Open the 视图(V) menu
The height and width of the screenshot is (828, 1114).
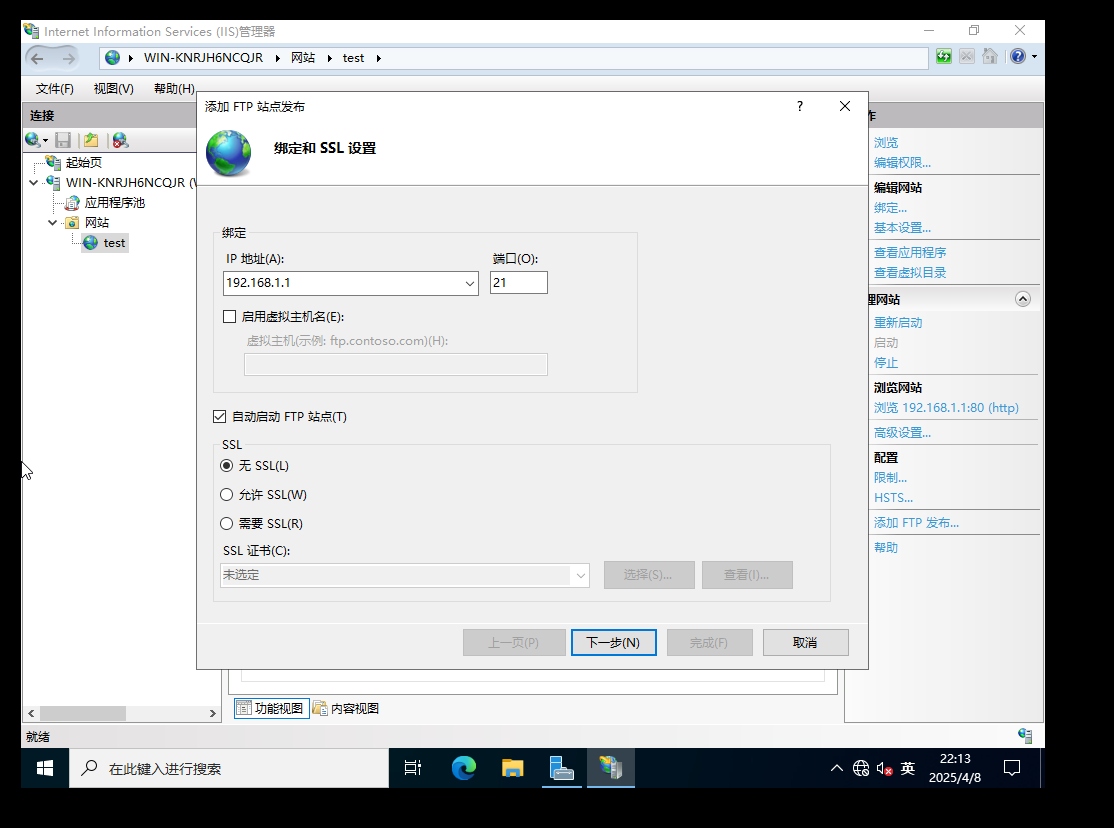coord(114,88)
